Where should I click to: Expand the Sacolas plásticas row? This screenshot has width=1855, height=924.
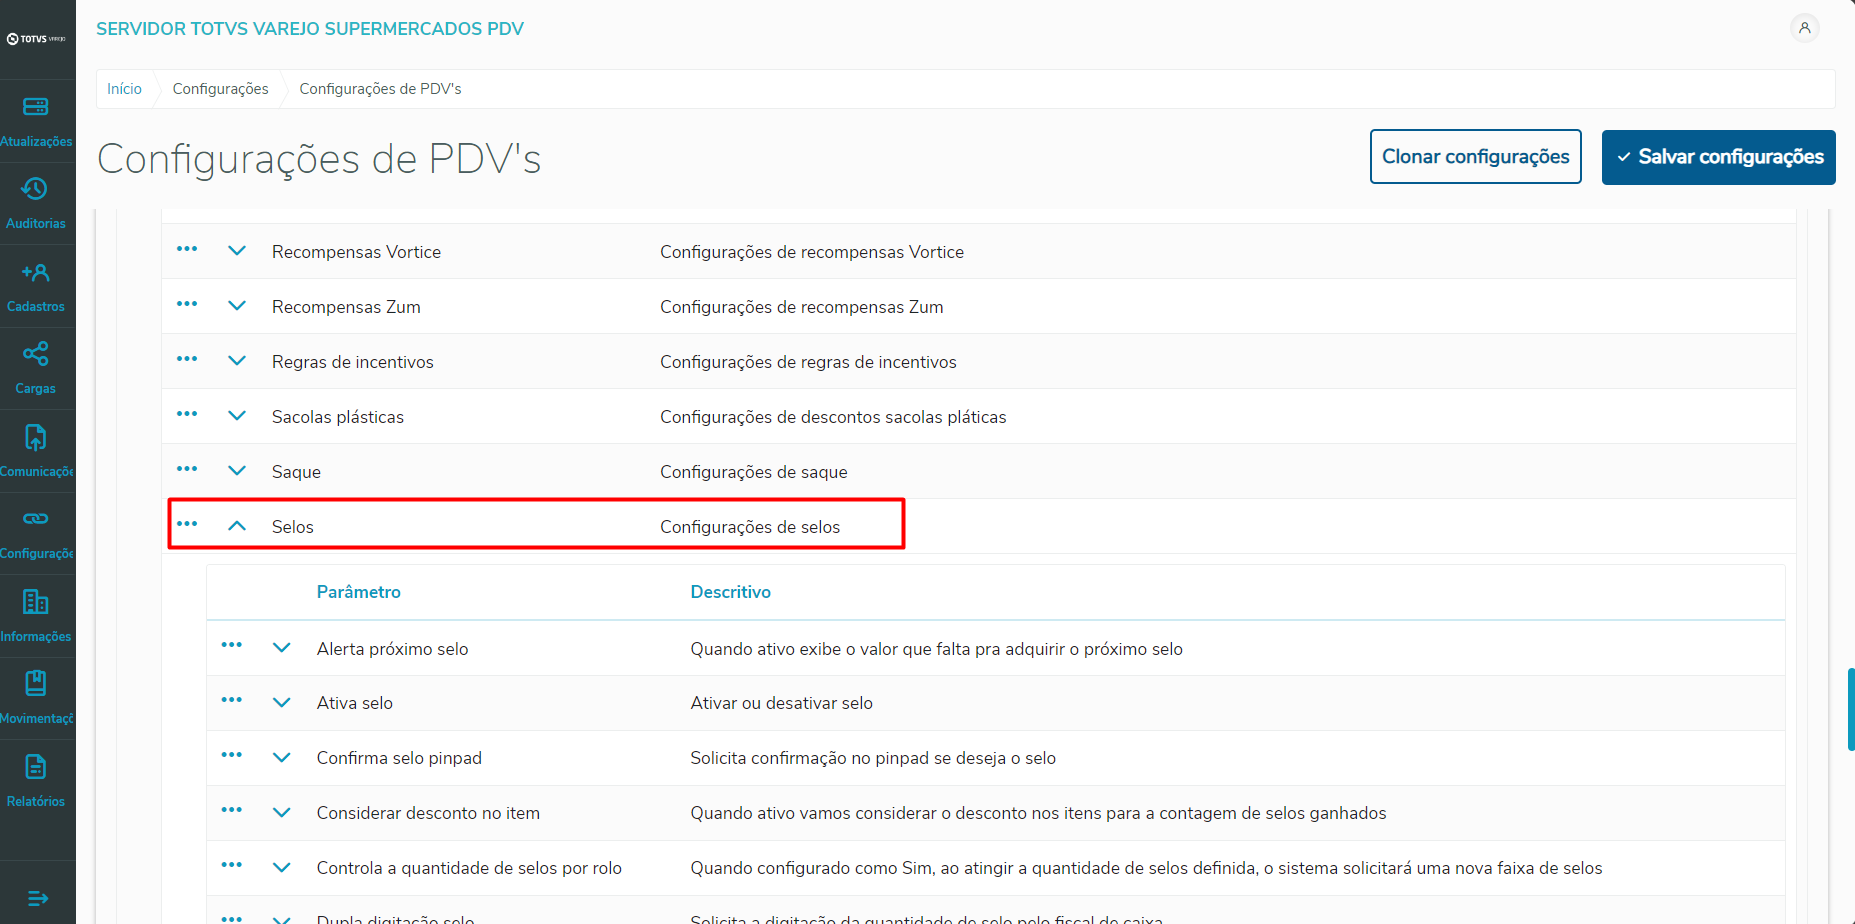237,416
